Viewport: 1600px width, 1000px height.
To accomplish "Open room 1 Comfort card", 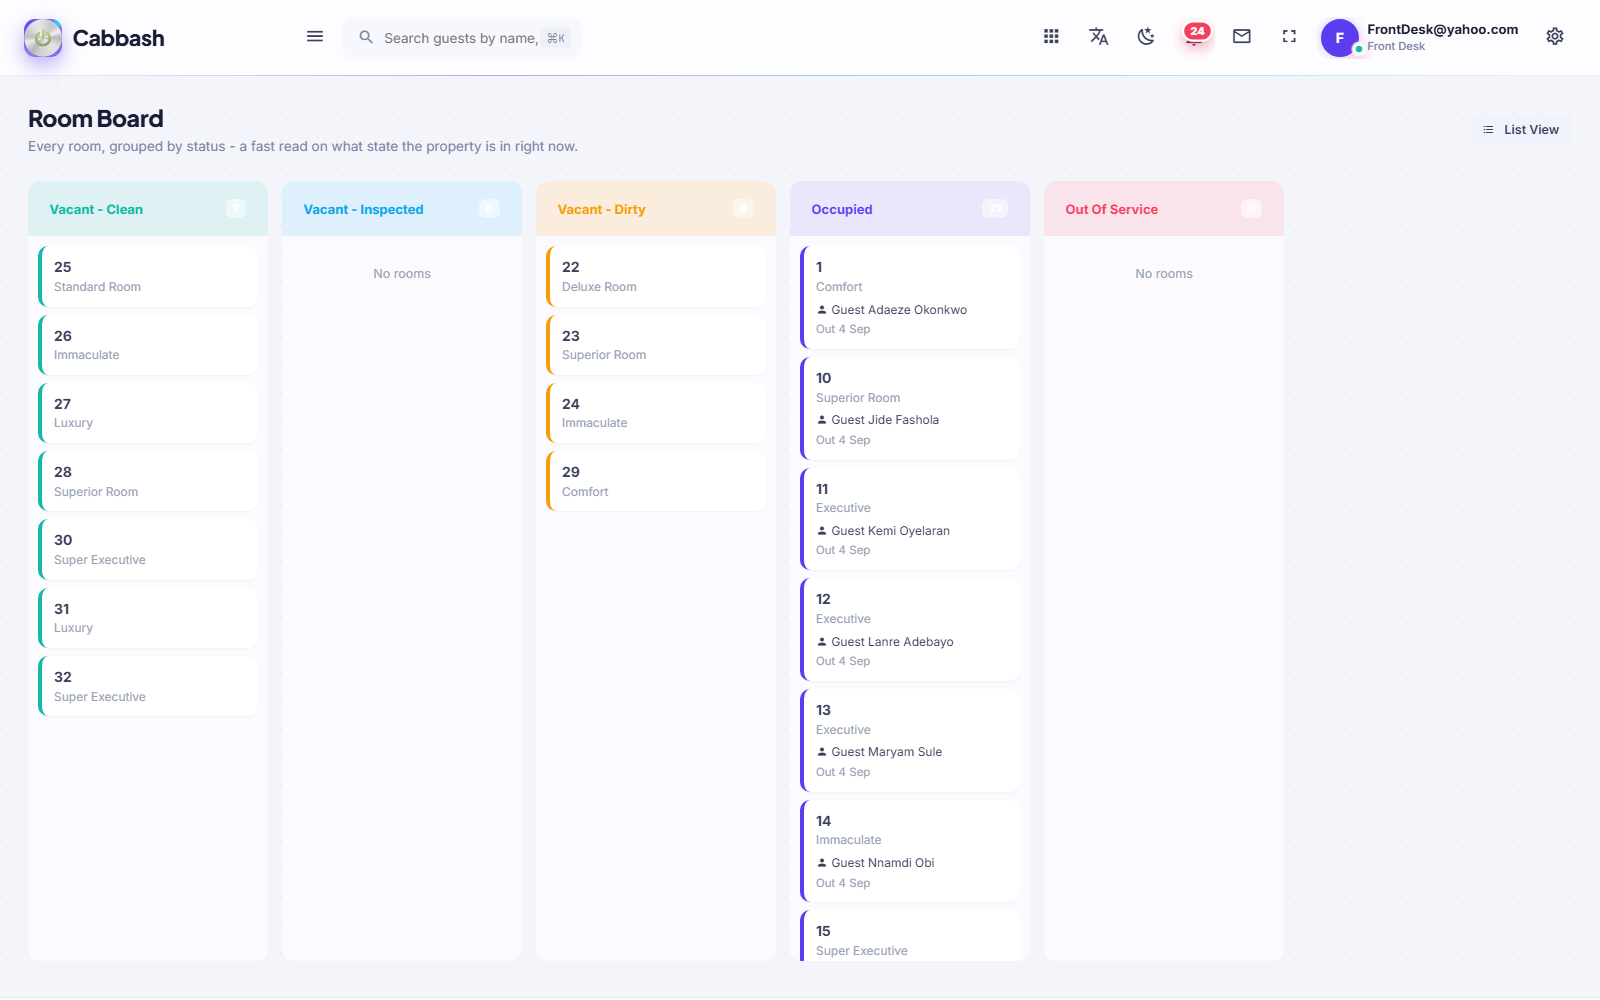I will (x=910, y=298).
